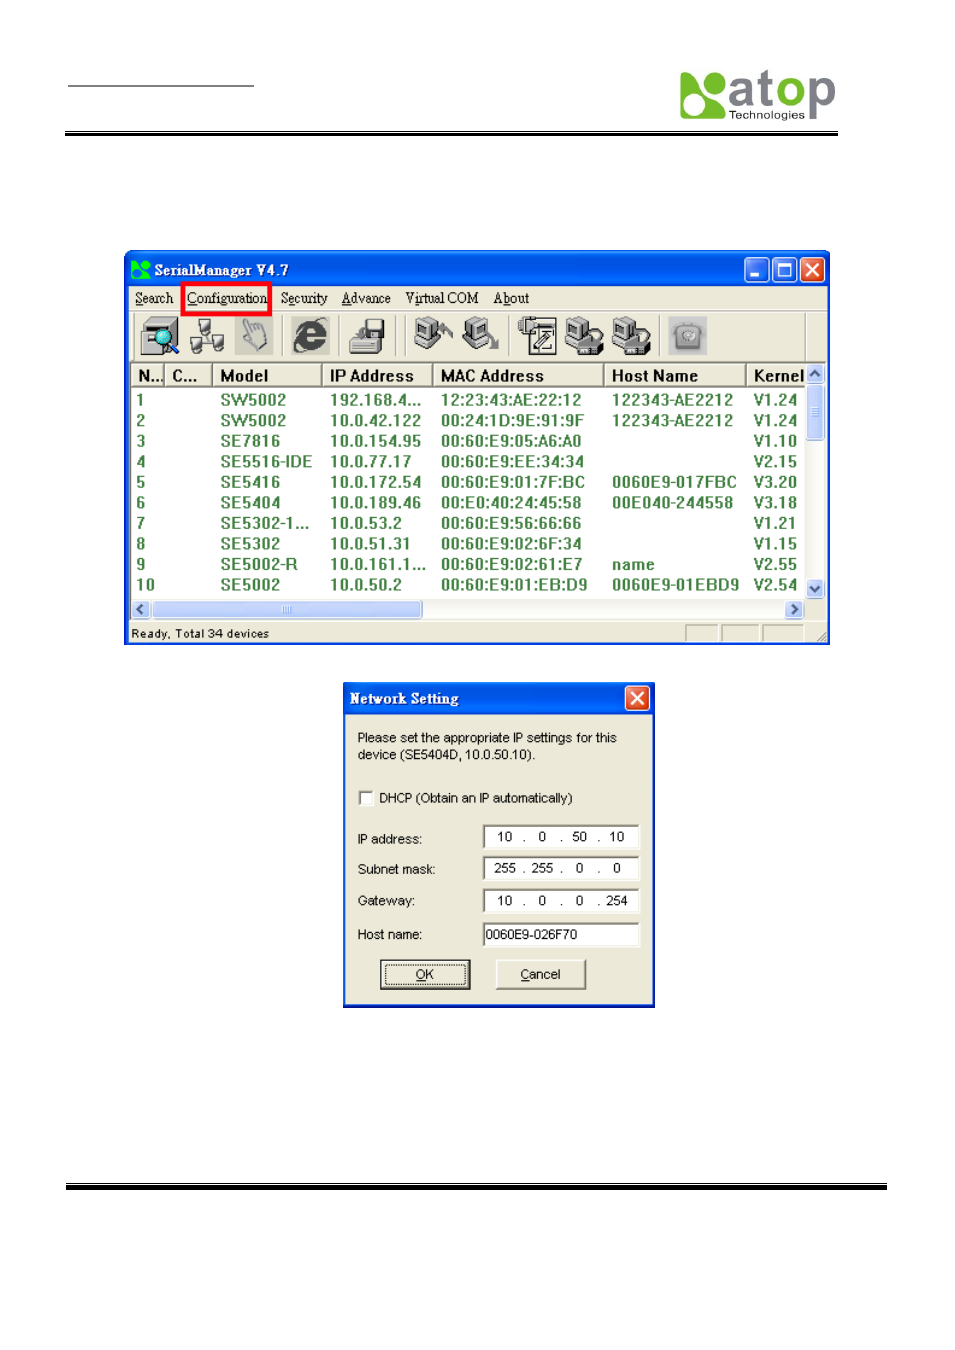
Task: Click the horizontal scrollbar left arrow
Action: point(141,609)
